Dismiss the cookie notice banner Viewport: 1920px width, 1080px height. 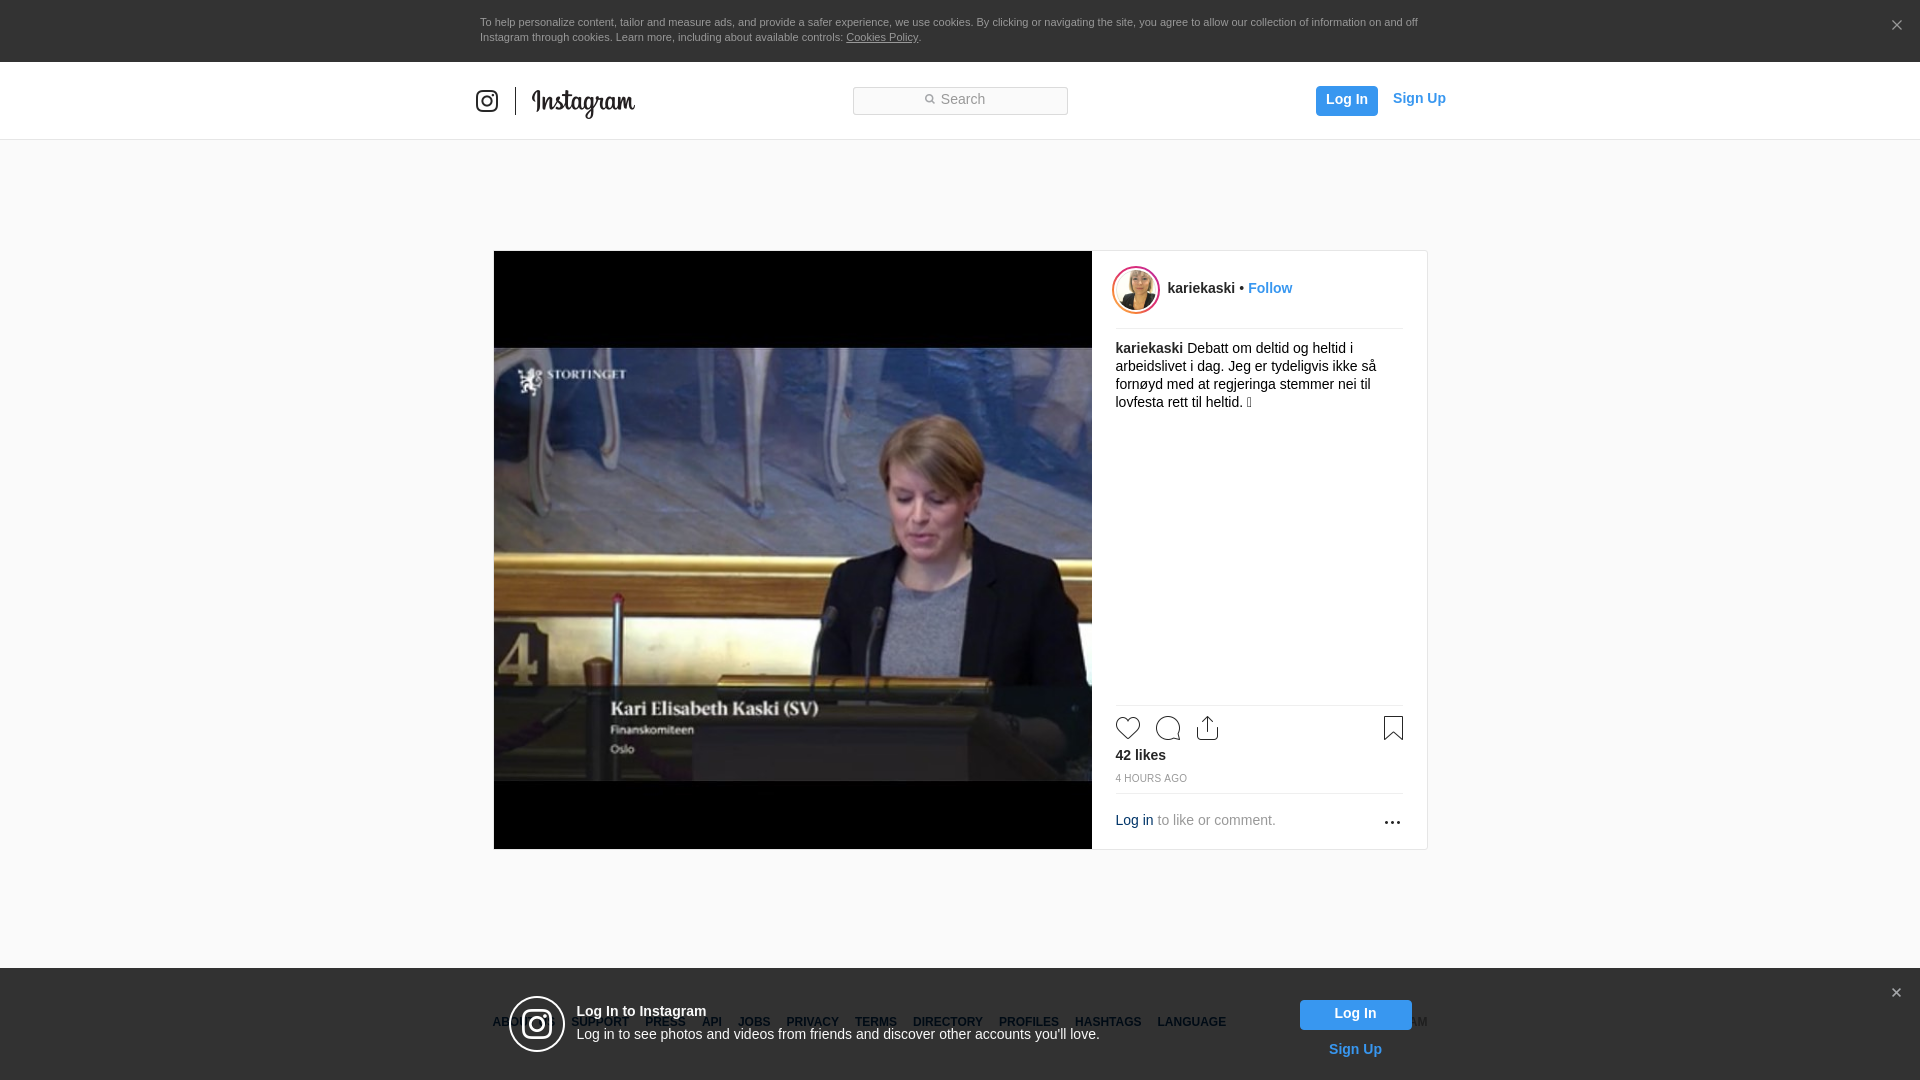coord(1896,26)
